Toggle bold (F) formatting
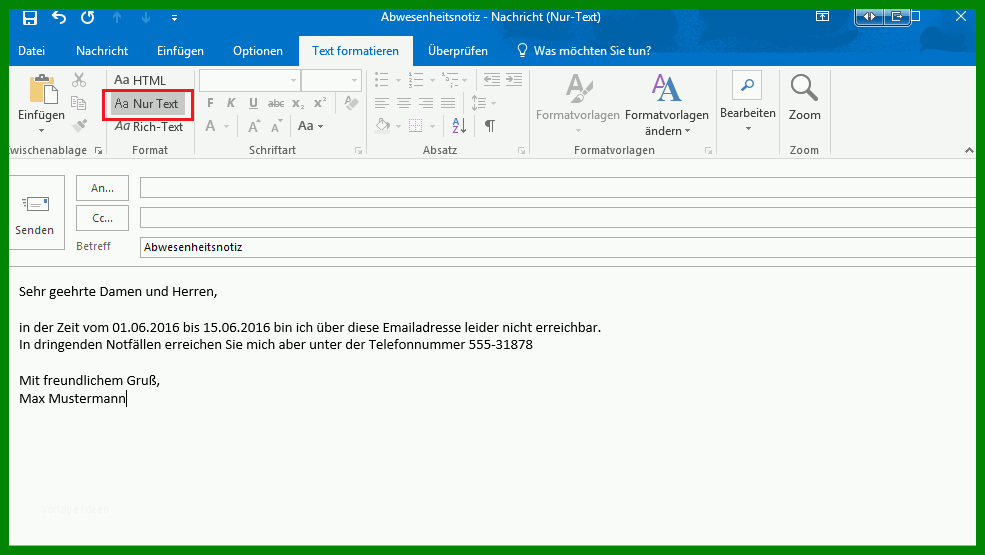This screenshot has width=985, height=555. point(210,103)
